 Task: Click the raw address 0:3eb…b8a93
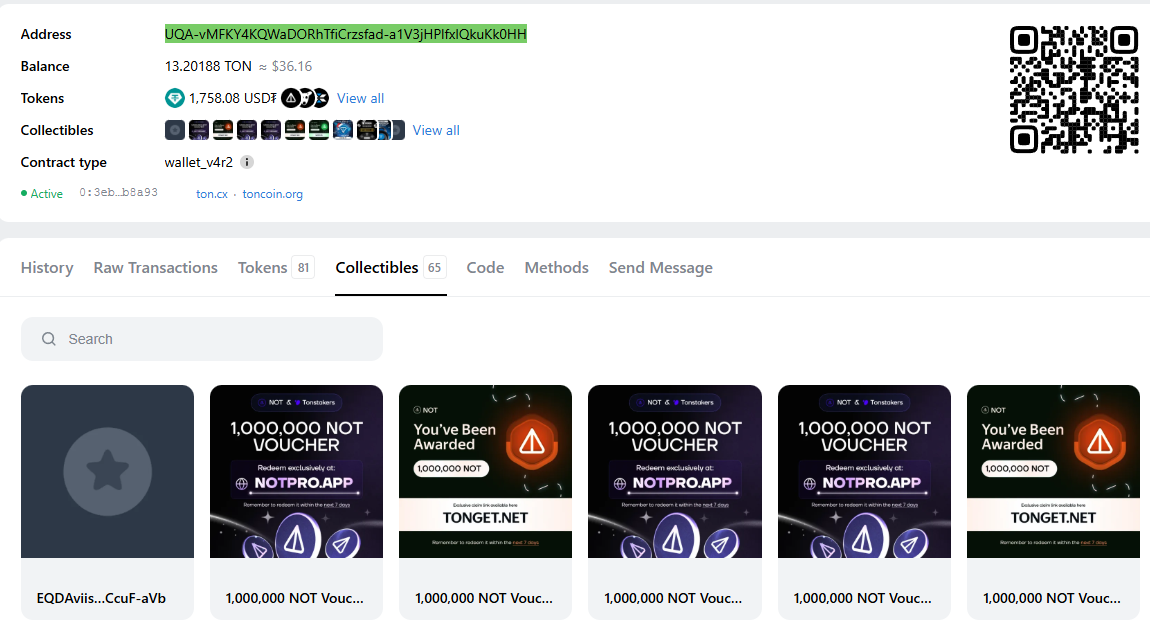point(118,193)
